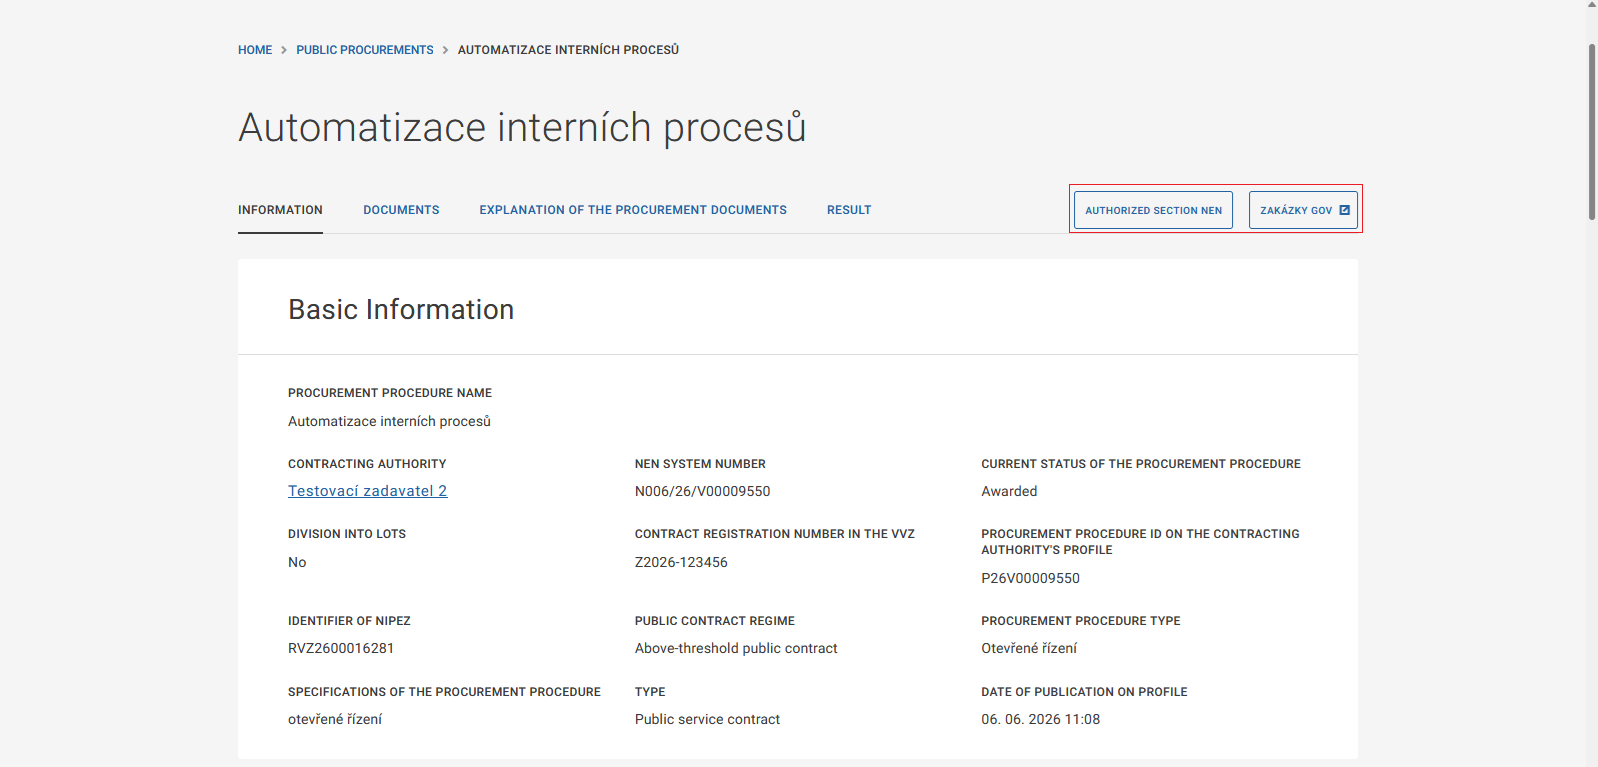Screen dimensions: 1598x767
Task: Click Division into lots value No
Action: pos(297,562)
